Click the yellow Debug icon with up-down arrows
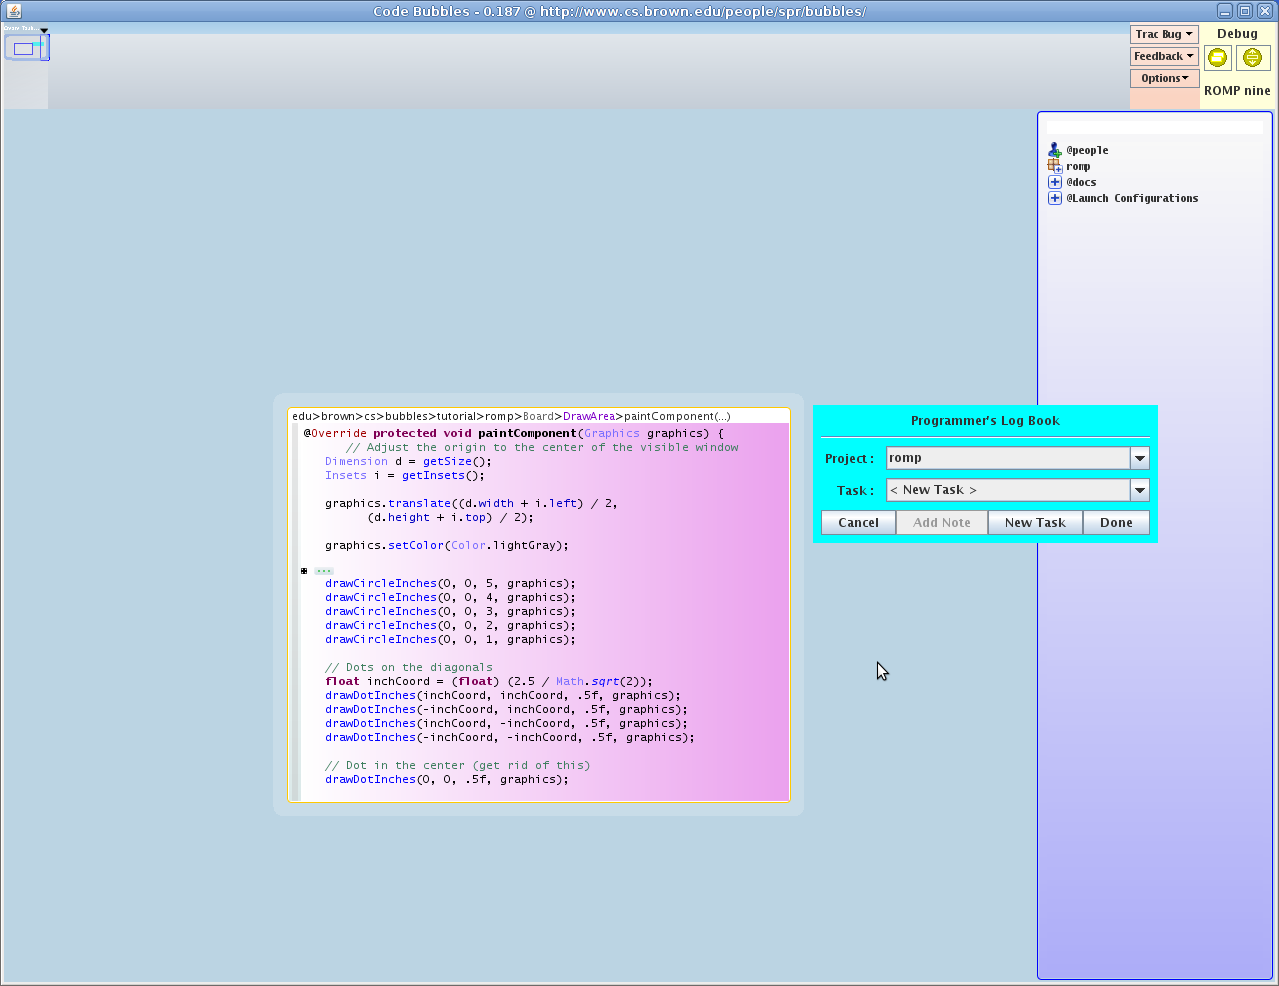 pos(1252,58)
